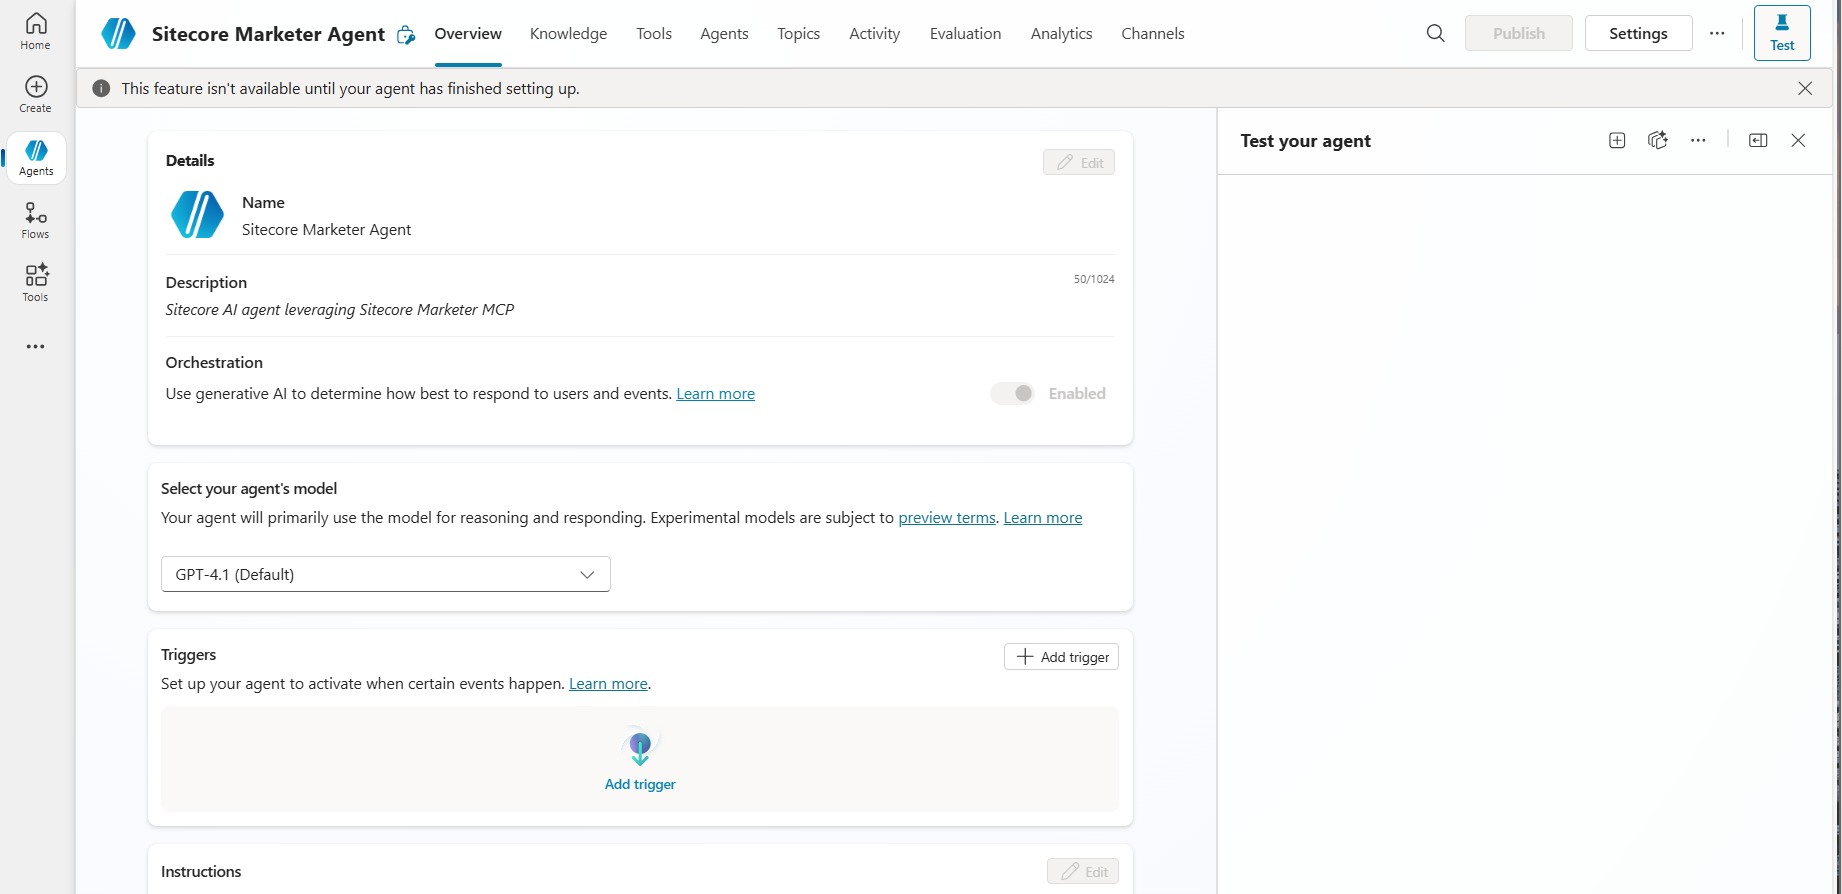Click the Add trigger button with plus
The width and height of the screenshot is (1842, 894).
click(x=1061, y=657)
